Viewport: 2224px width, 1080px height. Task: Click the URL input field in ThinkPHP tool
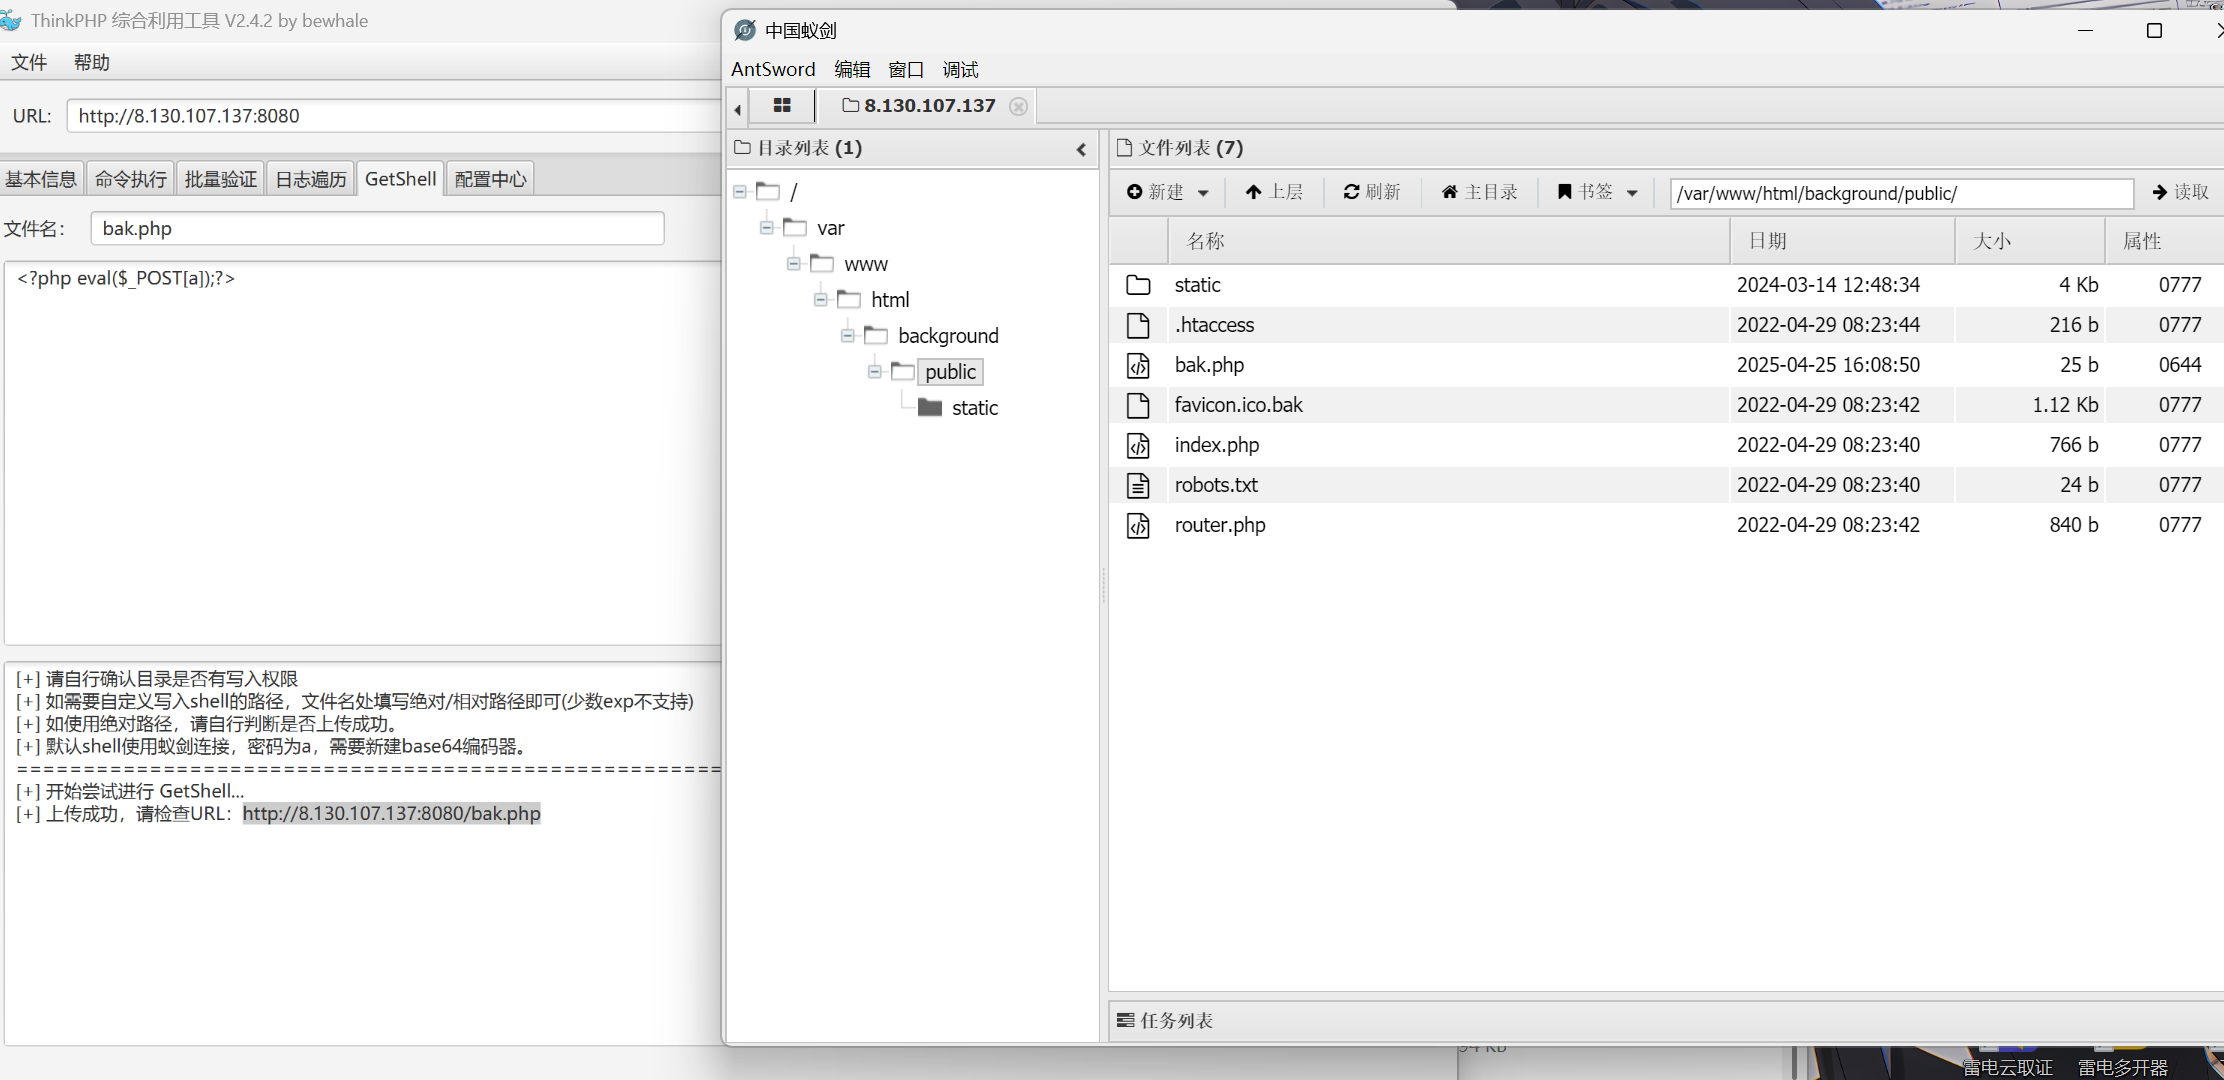point(395,116)
